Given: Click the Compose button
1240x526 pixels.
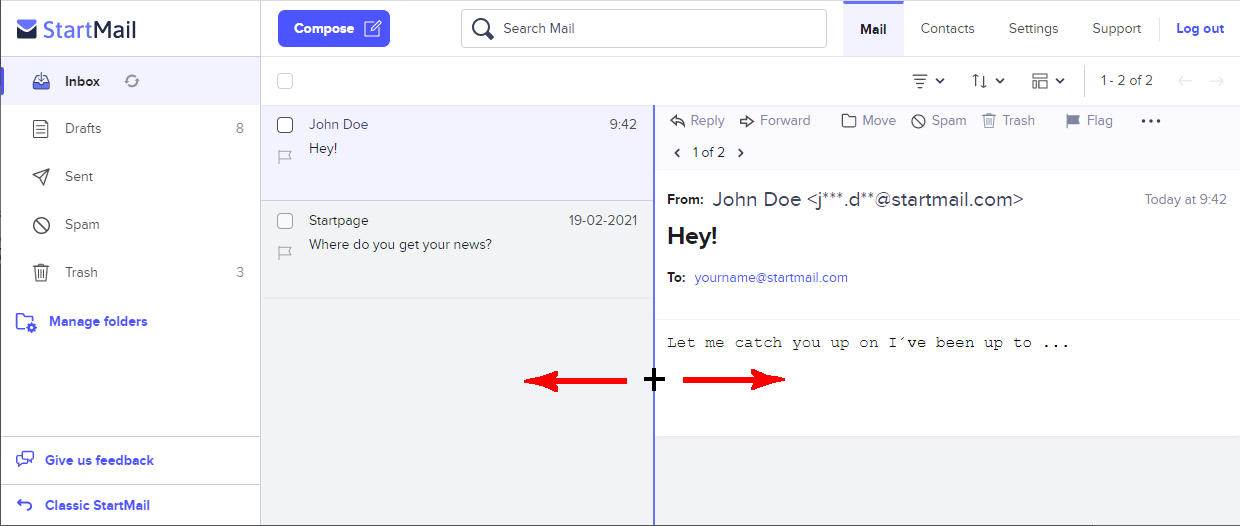Looking at the screenshot, I should pyautogui.click(x=334, y=28).
